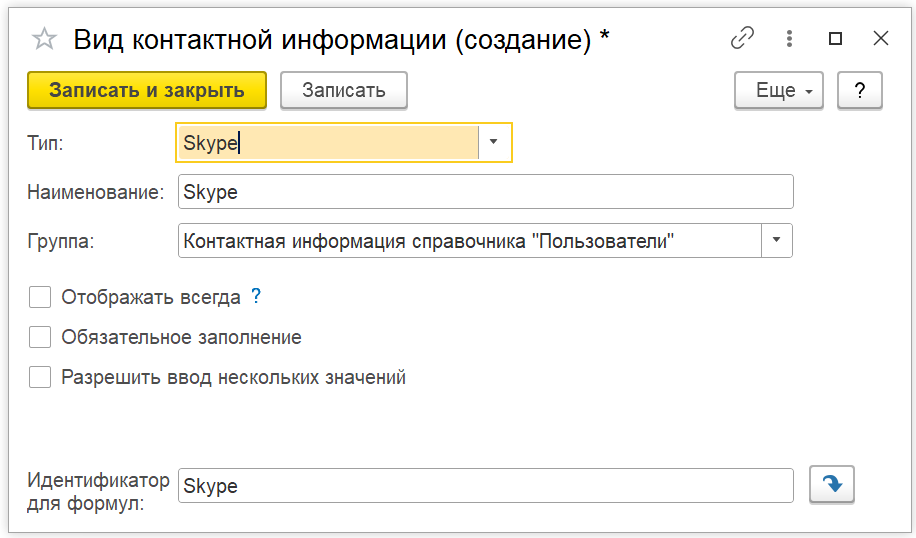This screenshot has width=916, height=538.
Task: Click into the Наименование input field
Action: [x=485, y=192]
